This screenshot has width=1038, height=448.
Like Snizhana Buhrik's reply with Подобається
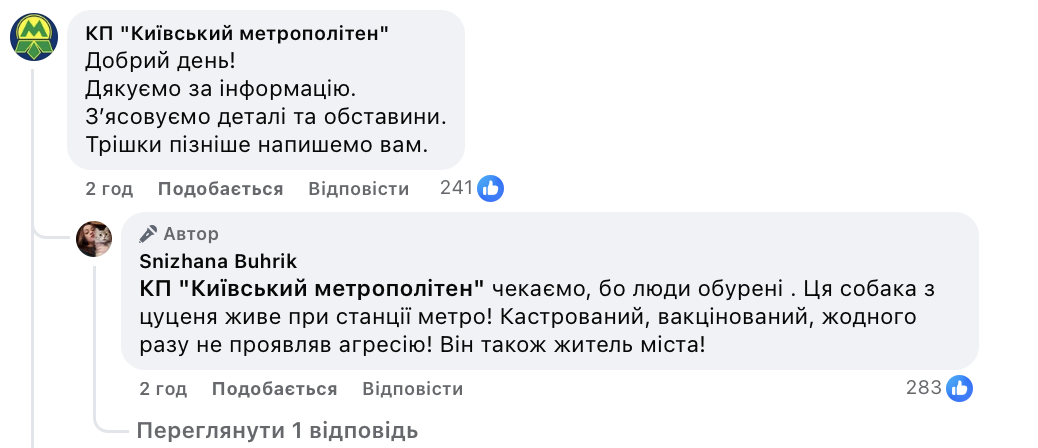click(274, 389)
